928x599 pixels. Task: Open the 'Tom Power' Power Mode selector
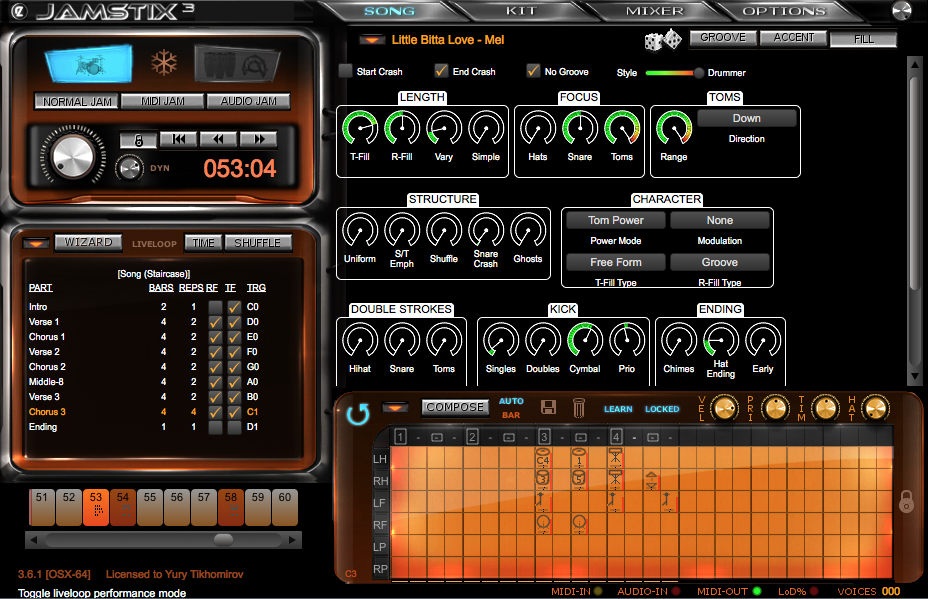point(616,220)
